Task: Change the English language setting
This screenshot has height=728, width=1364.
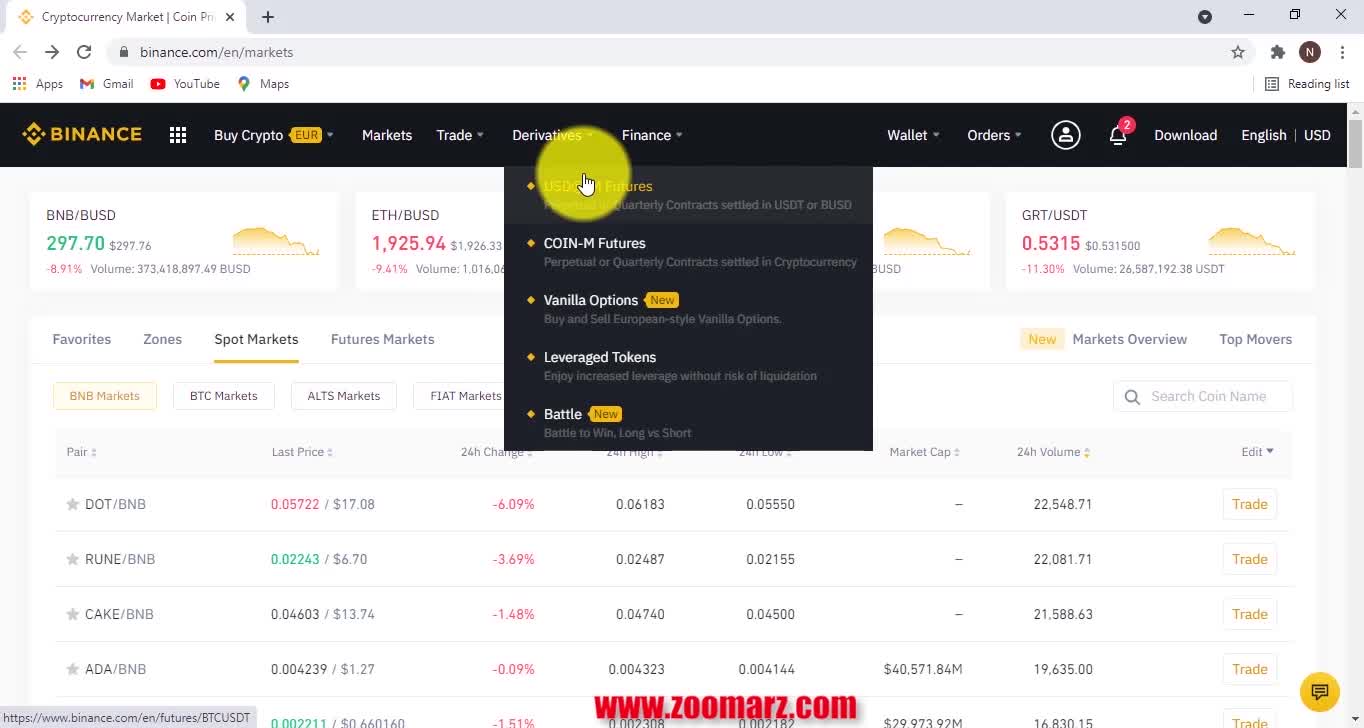Action: (x=1264, y=135)
